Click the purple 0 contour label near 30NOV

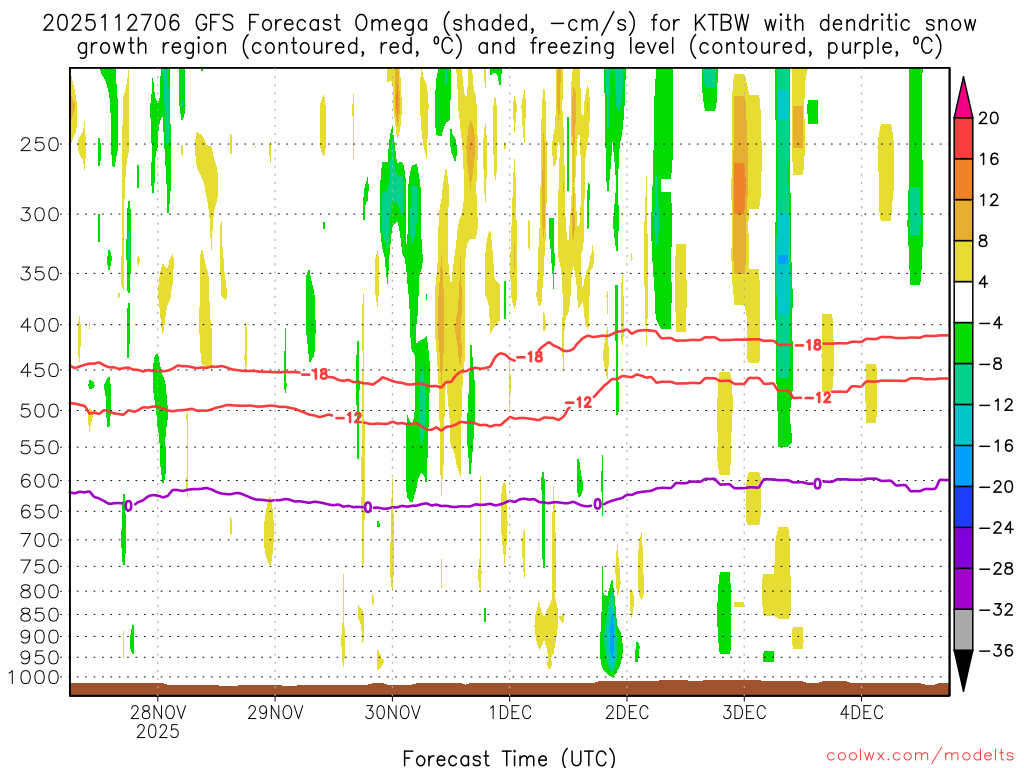(x=368, y=507)
